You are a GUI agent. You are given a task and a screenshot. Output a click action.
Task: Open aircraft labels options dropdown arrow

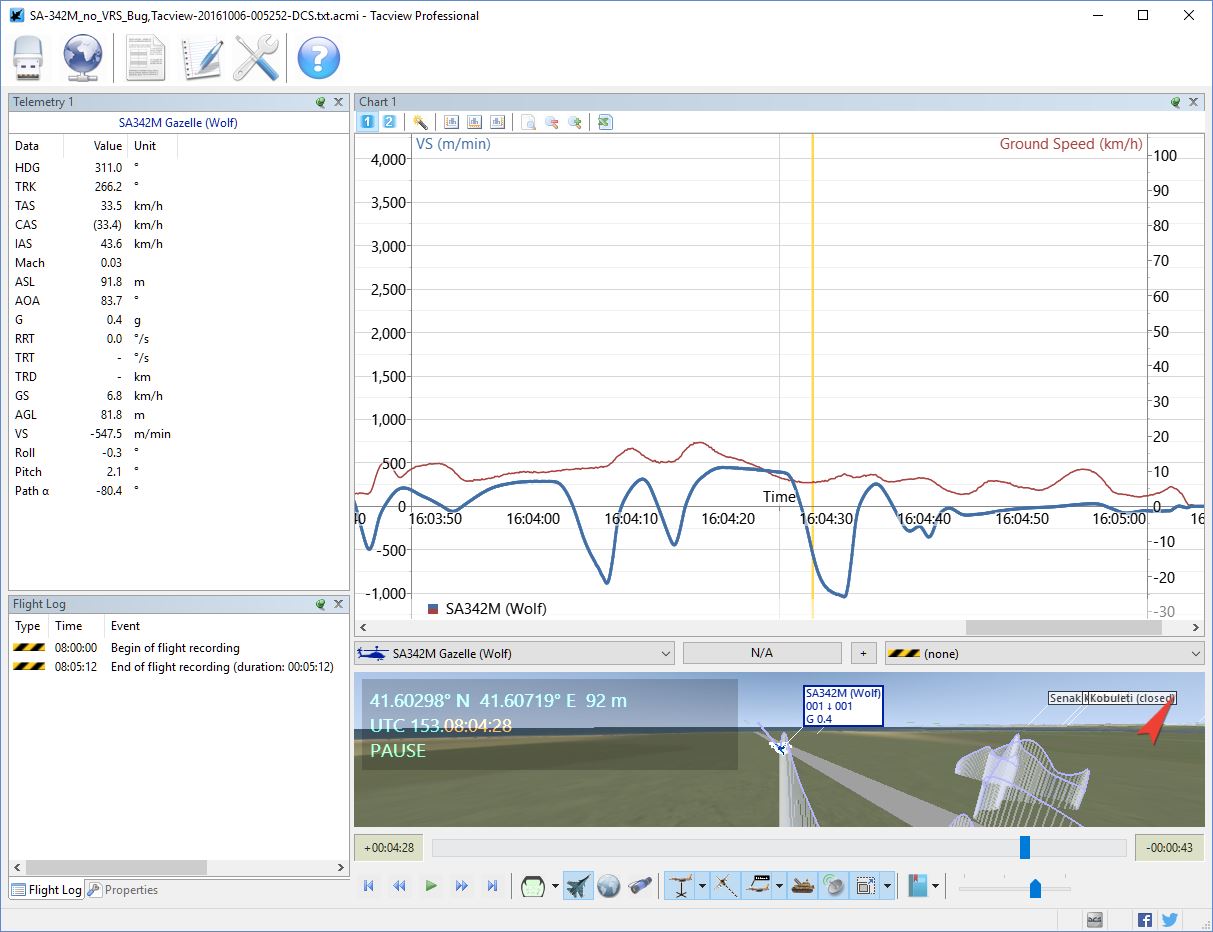(x=779, y=886)
